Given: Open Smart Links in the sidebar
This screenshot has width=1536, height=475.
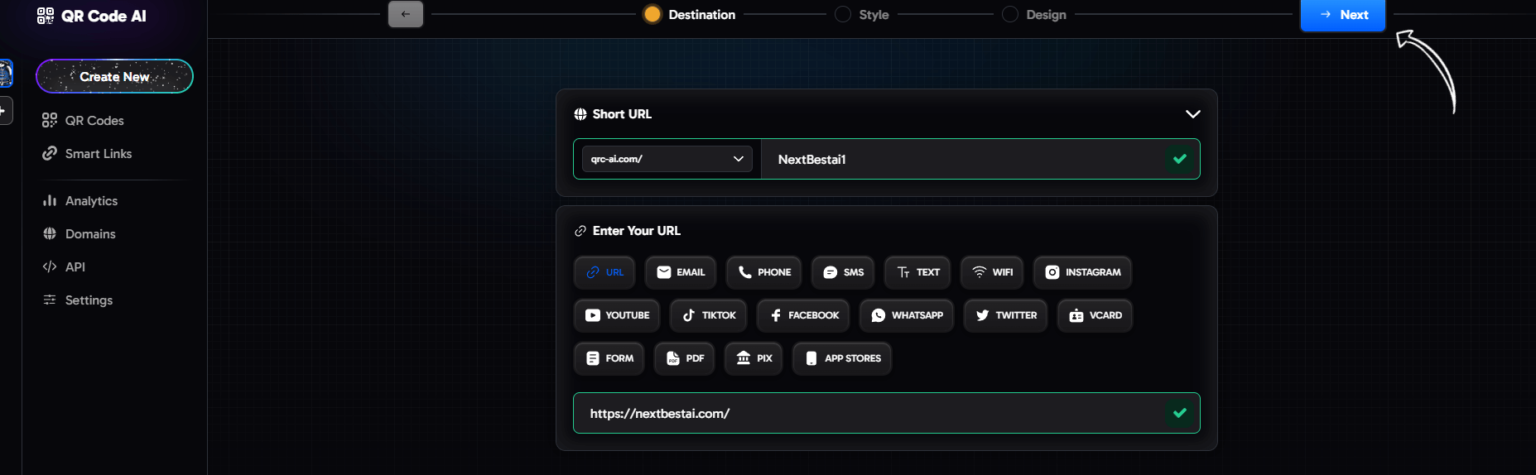Looking at the screenshot, I should coord(87,154).
